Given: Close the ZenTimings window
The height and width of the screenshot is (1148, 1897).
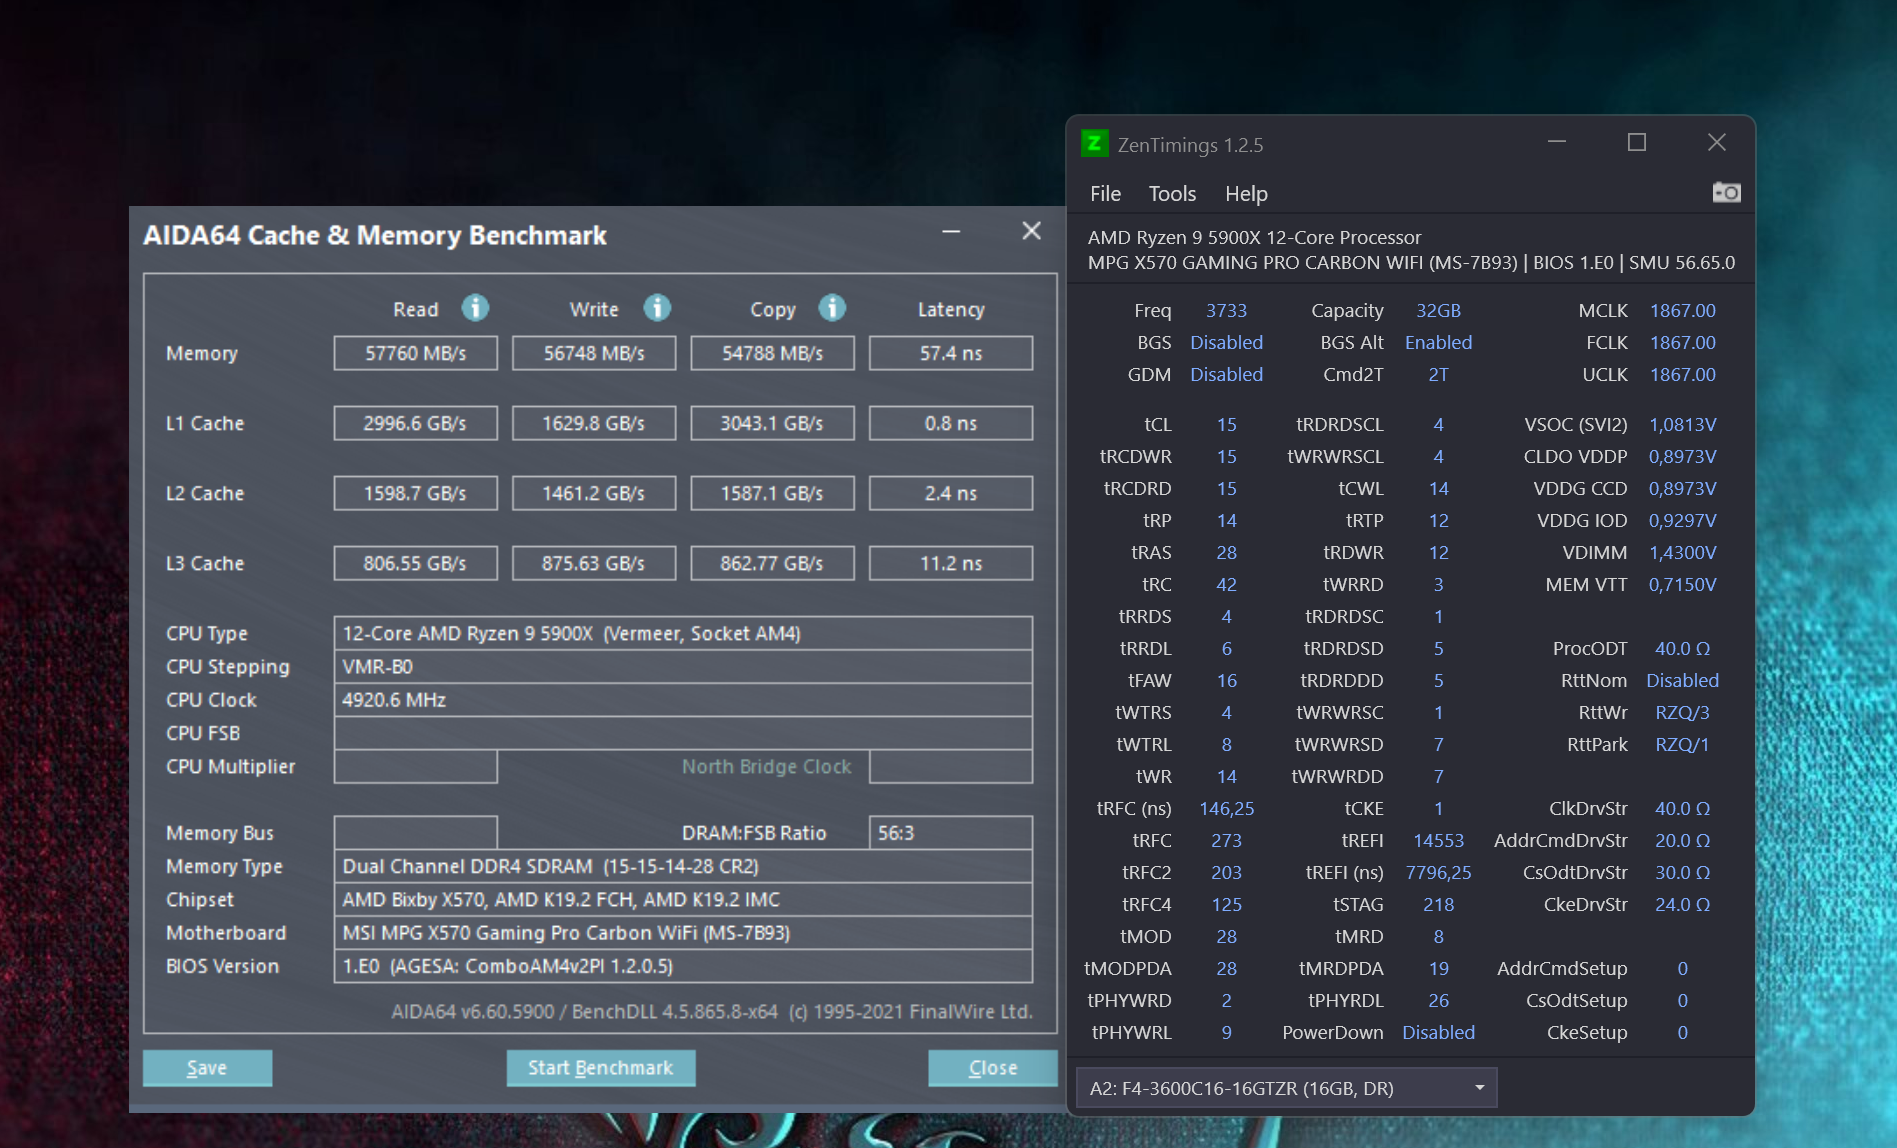Looking at the screenshot, I should click(x=1717, y=142).
